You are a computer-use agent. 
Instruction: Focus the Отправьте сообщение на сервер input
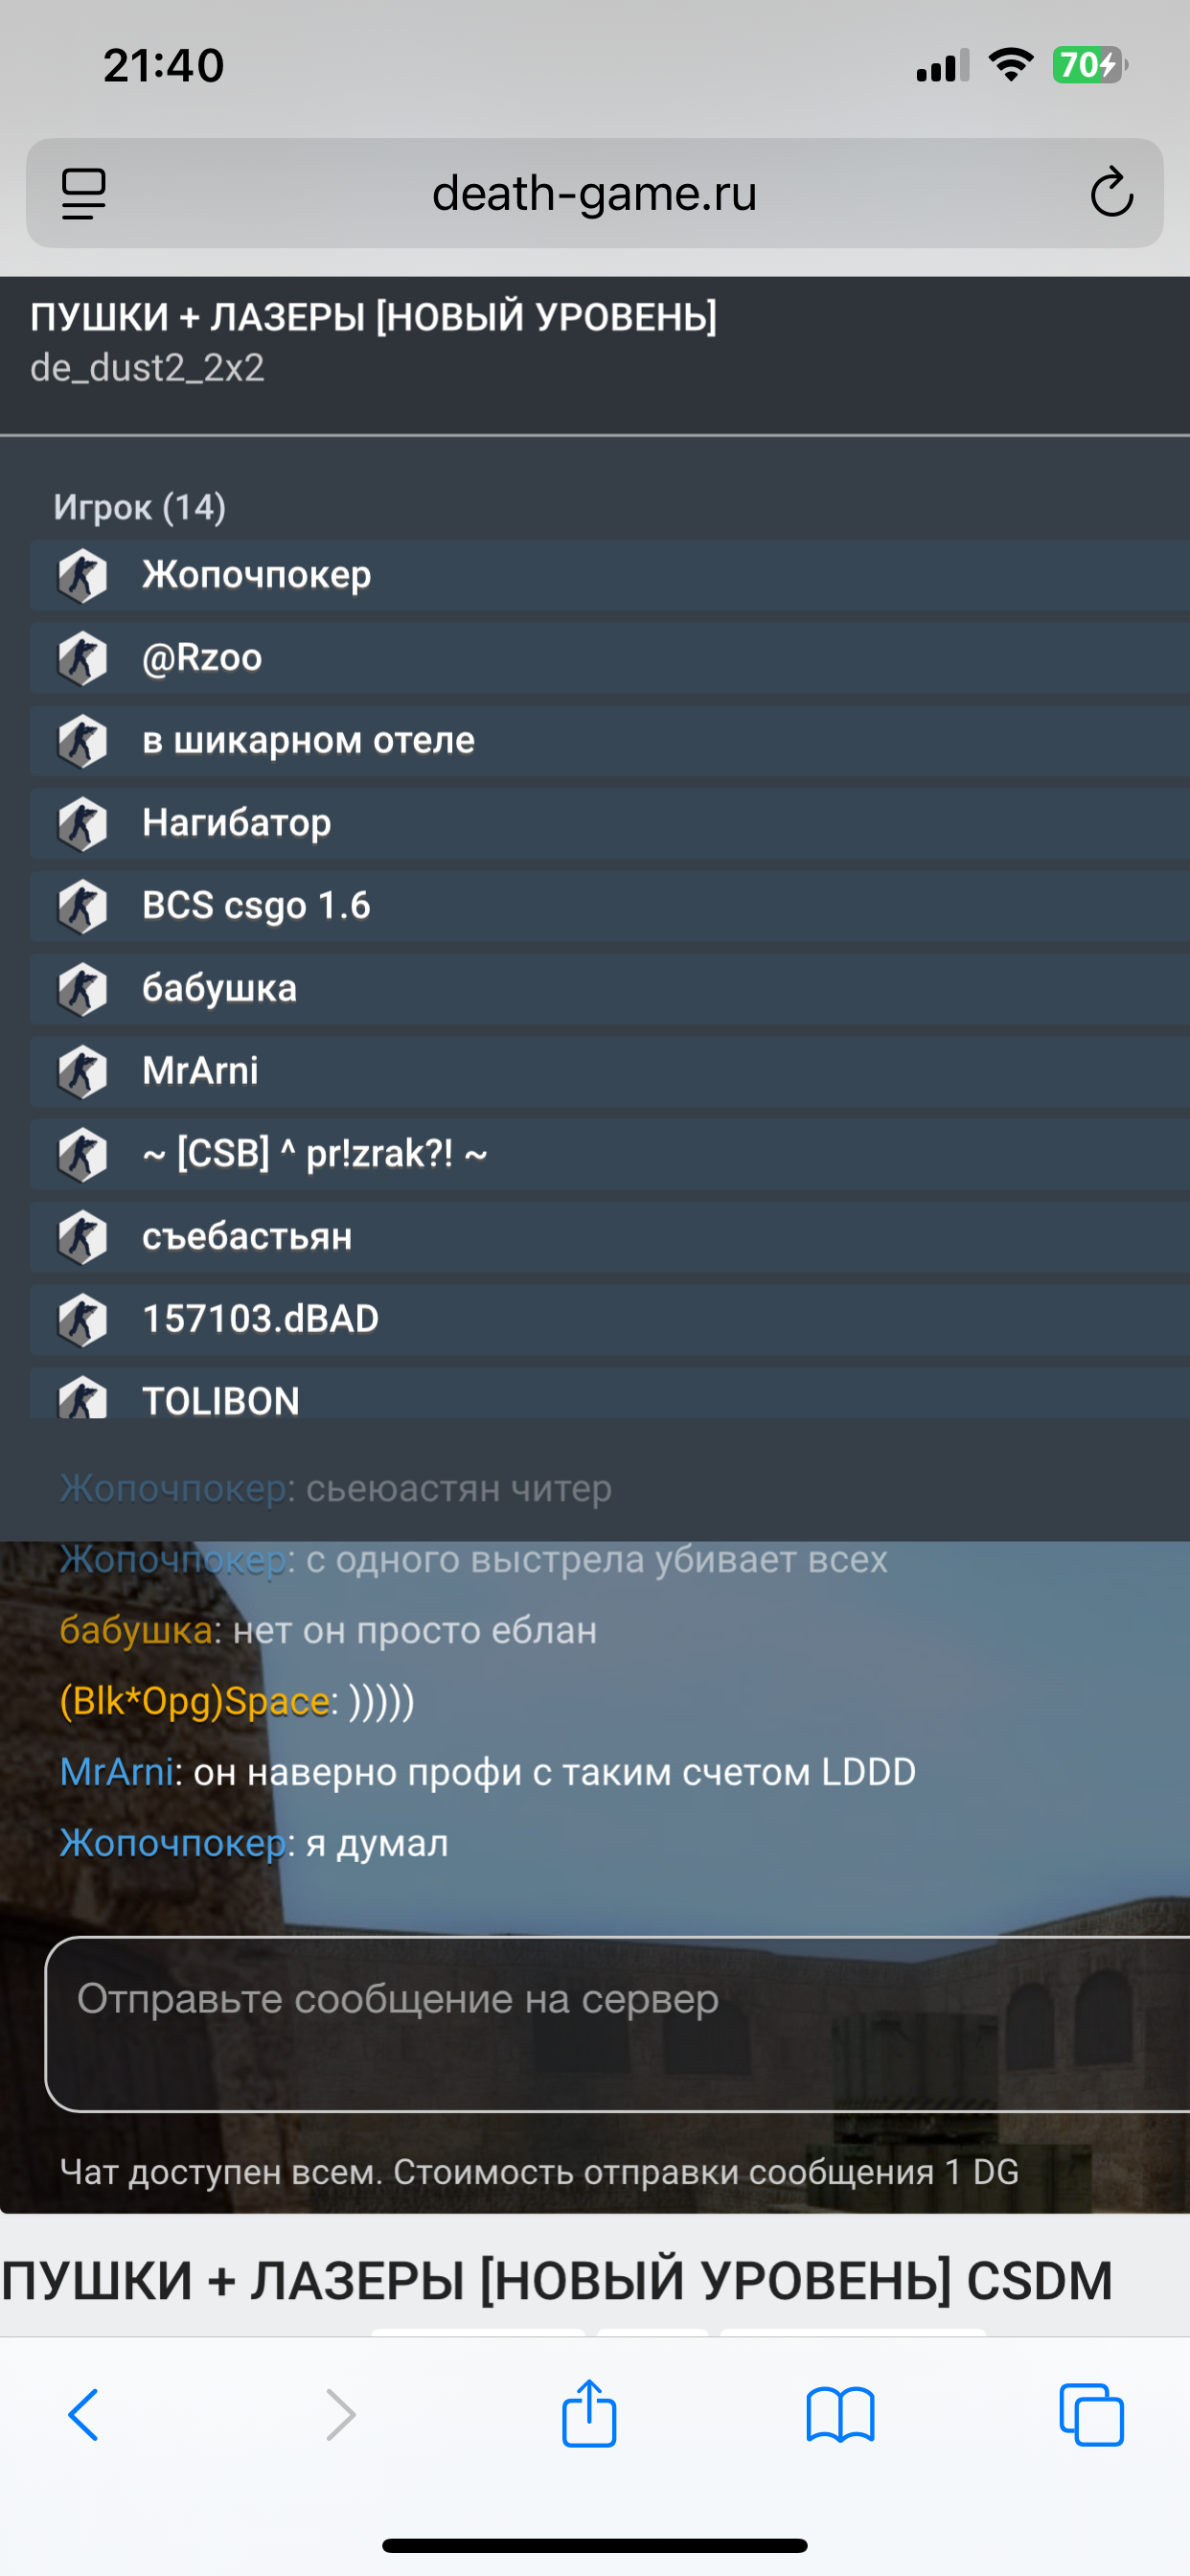618,2024
